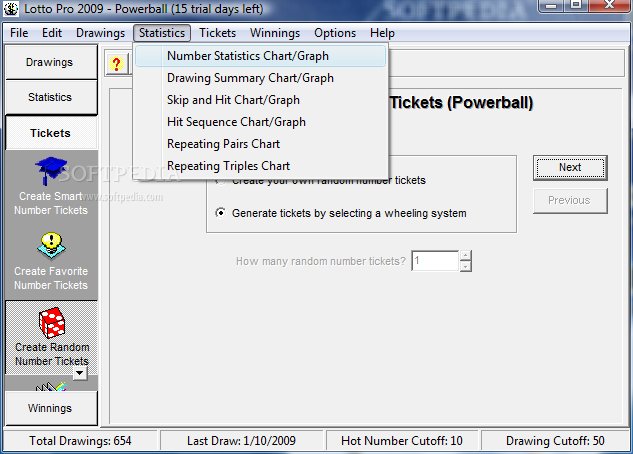The height and width of the screenshot is (454, 633).
Task: Switch to the Statistics sidebar section
Action: point(51,97)
